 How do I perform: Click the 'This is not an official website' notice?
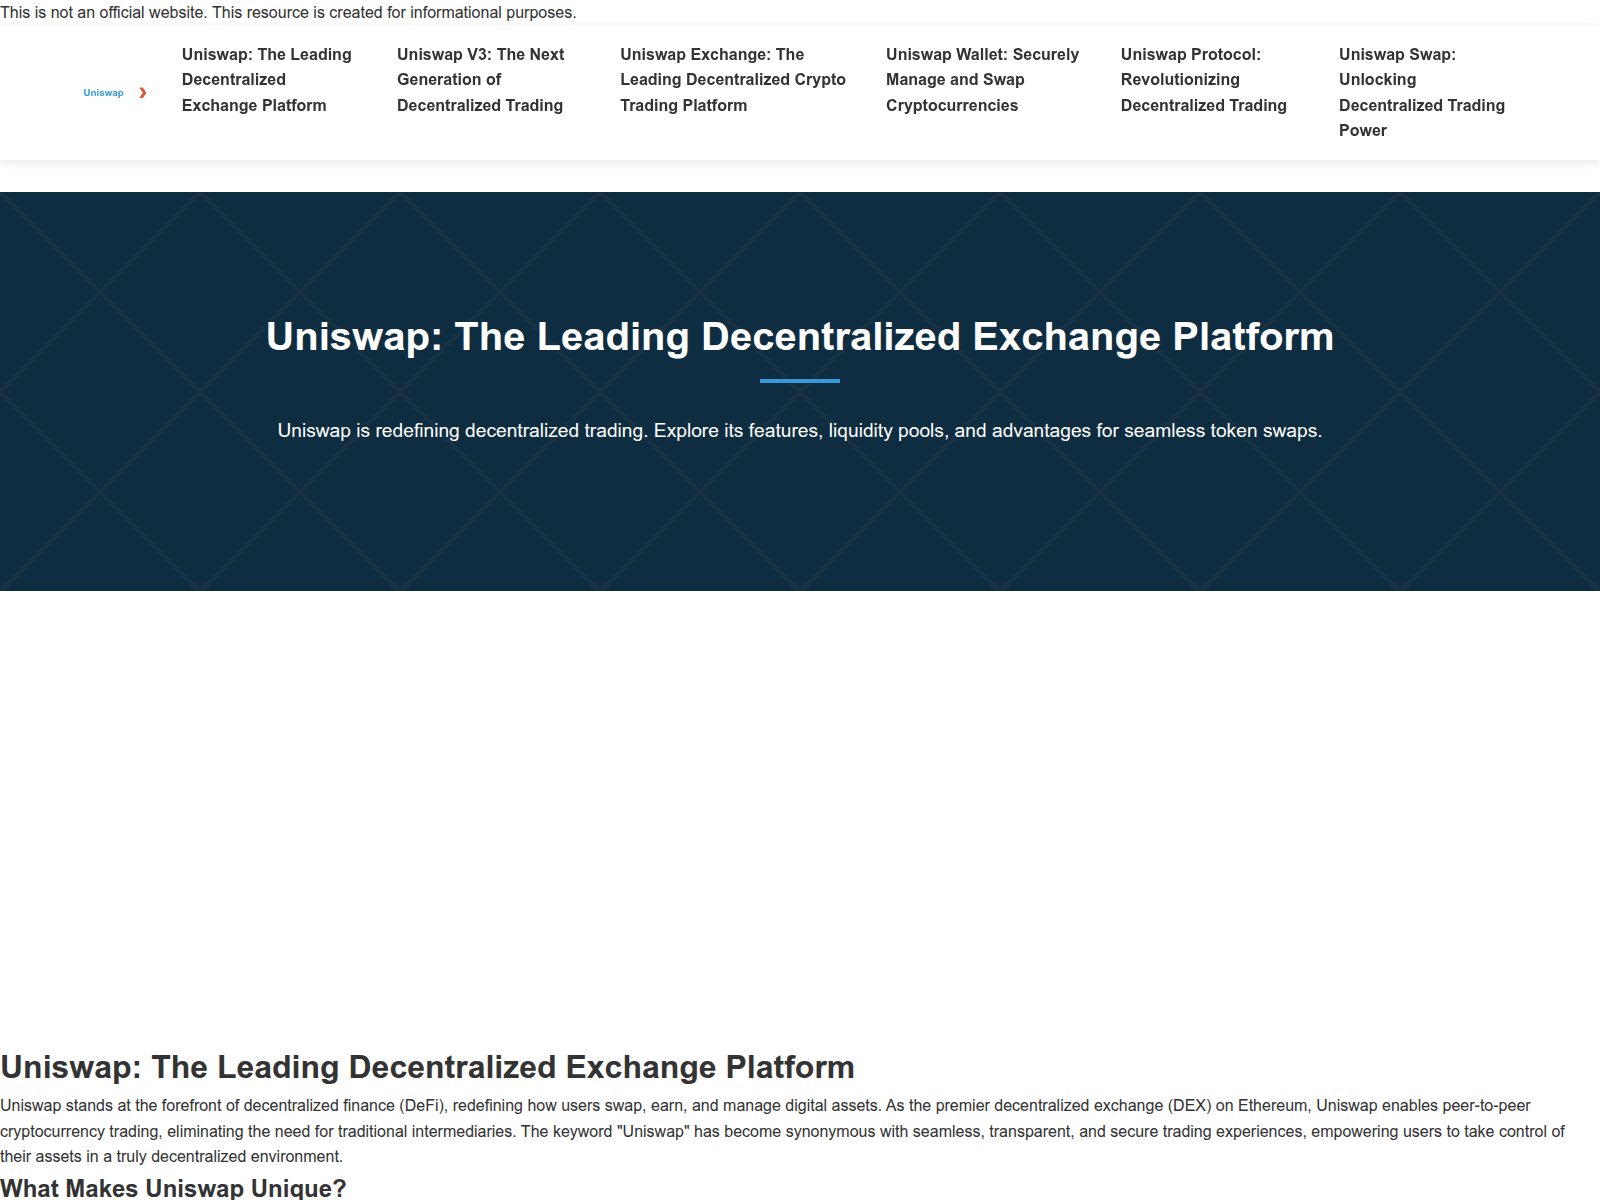pos(288,12)
